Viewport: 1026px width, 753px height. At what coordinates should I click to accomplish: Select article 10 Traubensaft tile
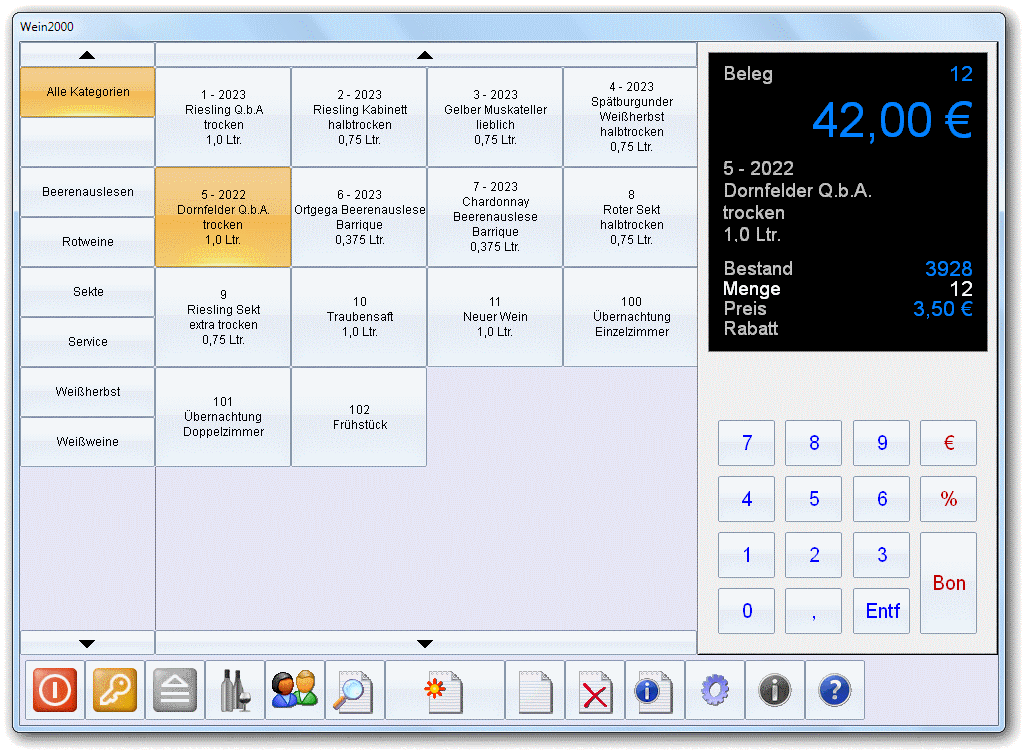pyautogui.click(x=359, y=317)
